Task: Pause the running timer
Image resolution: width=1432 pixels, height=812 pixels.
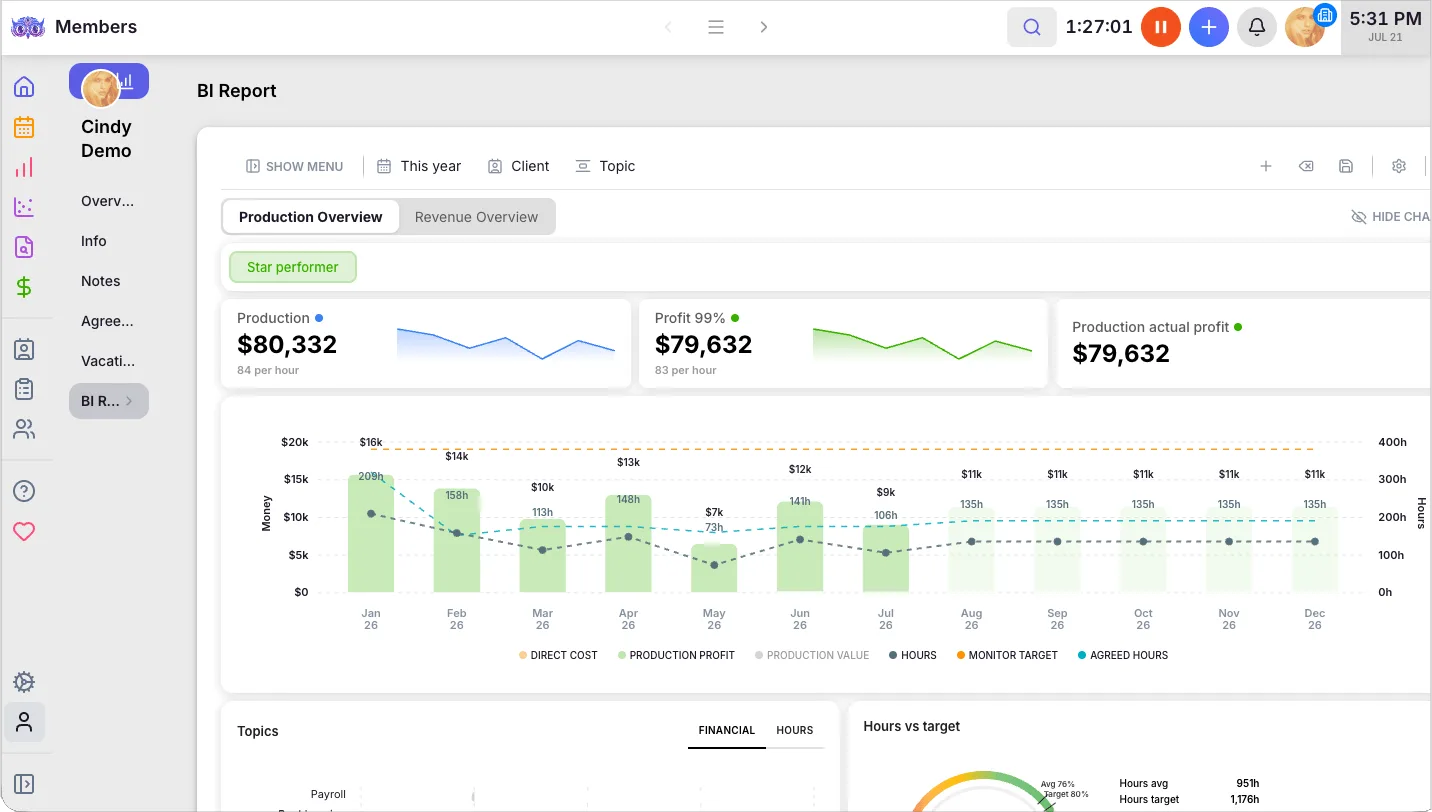Action: click(x=1161, y=27)
